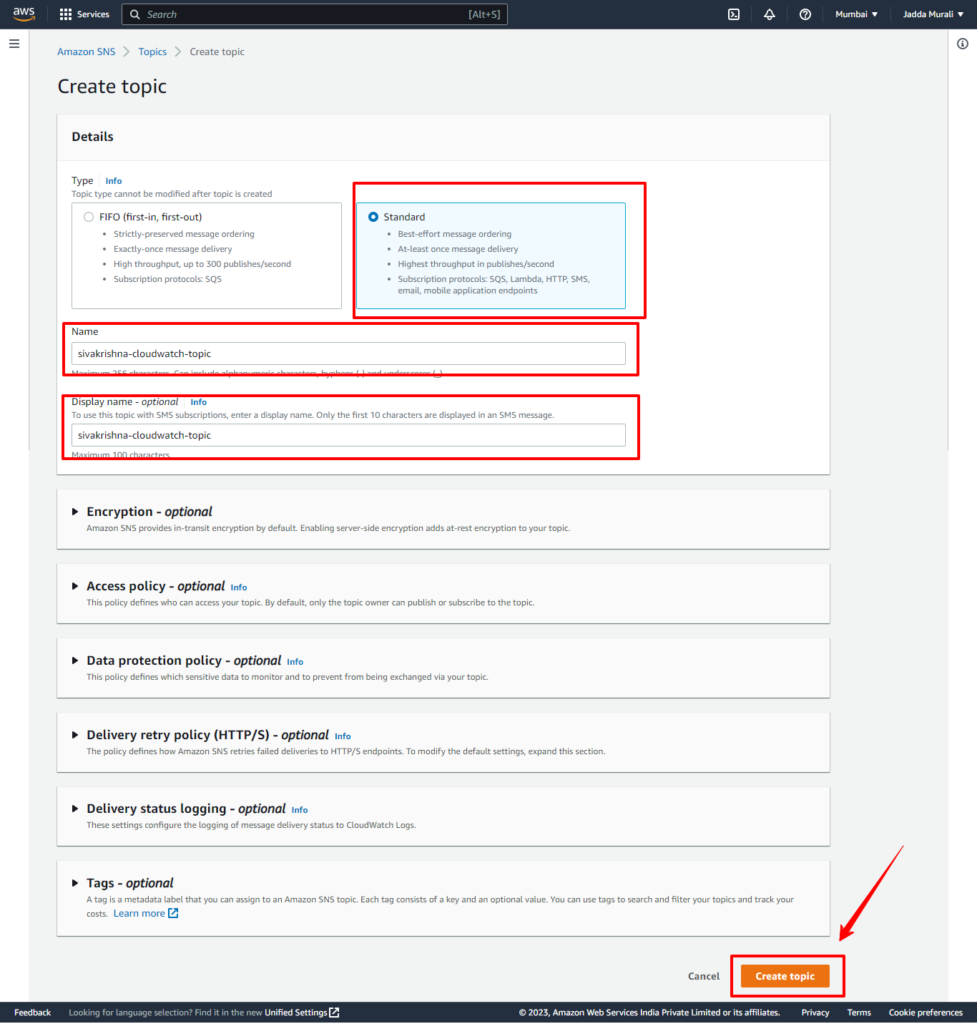The height and width of the screenshot is (1024, 977).
Task: Open Unified Settings link in footer
Action: (x=296, y=1012)
